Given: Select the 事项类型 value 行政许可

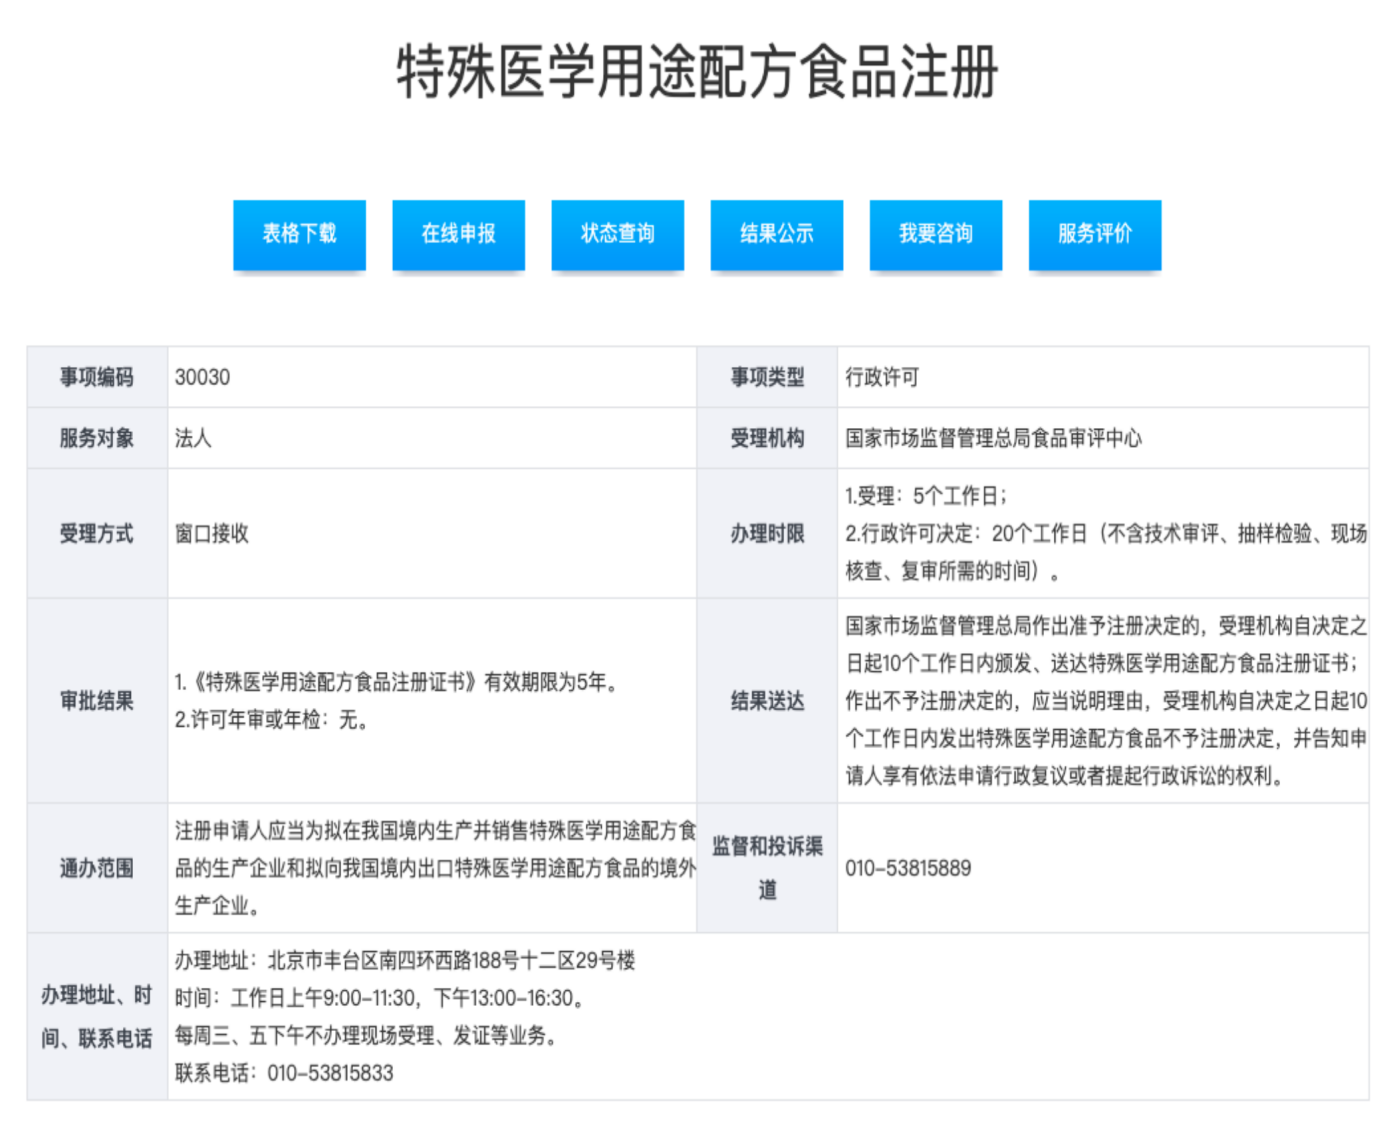Looking at the screenshot, I should coord(882,377).
